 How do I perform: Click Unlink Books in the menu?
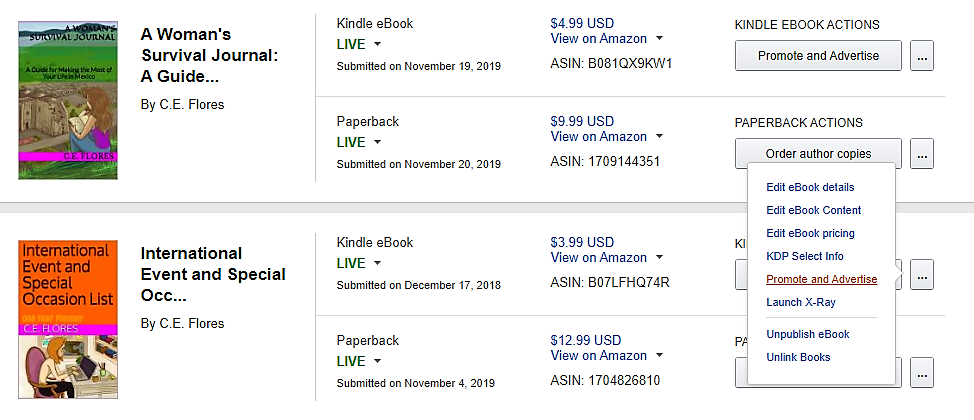[798, 357]
